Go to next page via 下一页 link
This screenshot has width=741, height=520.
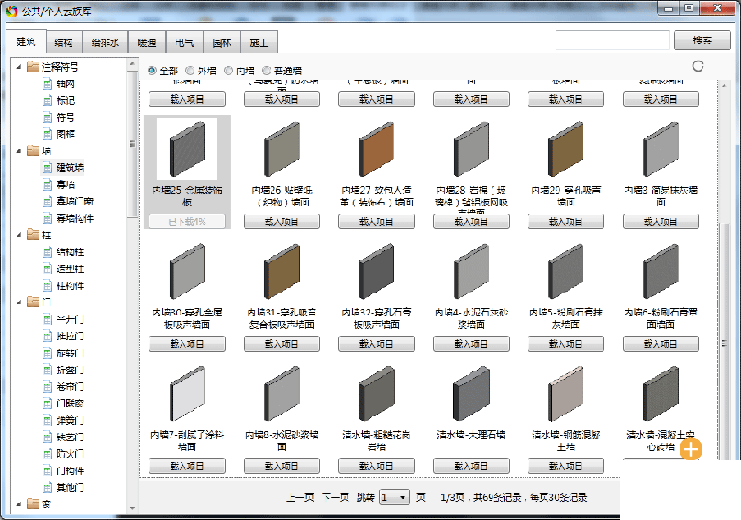coord(335,497)
